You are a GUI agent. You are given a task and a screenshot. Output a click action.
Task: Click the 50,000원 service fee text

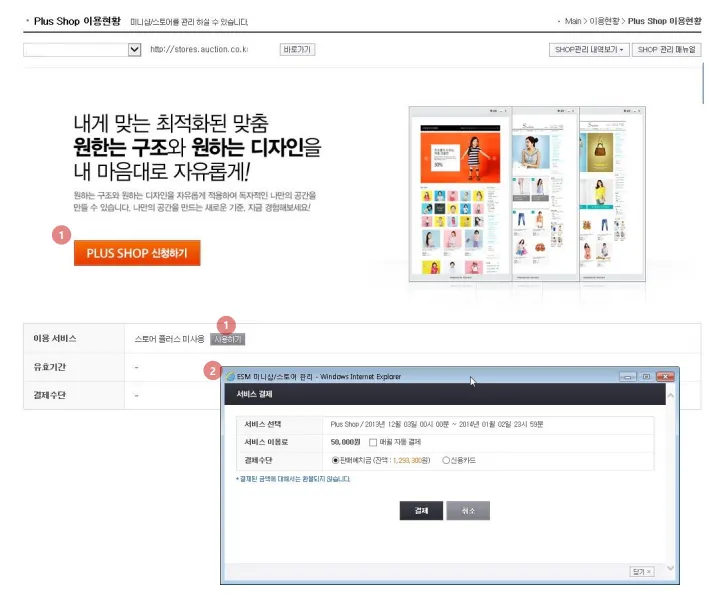tap(345, 442)
